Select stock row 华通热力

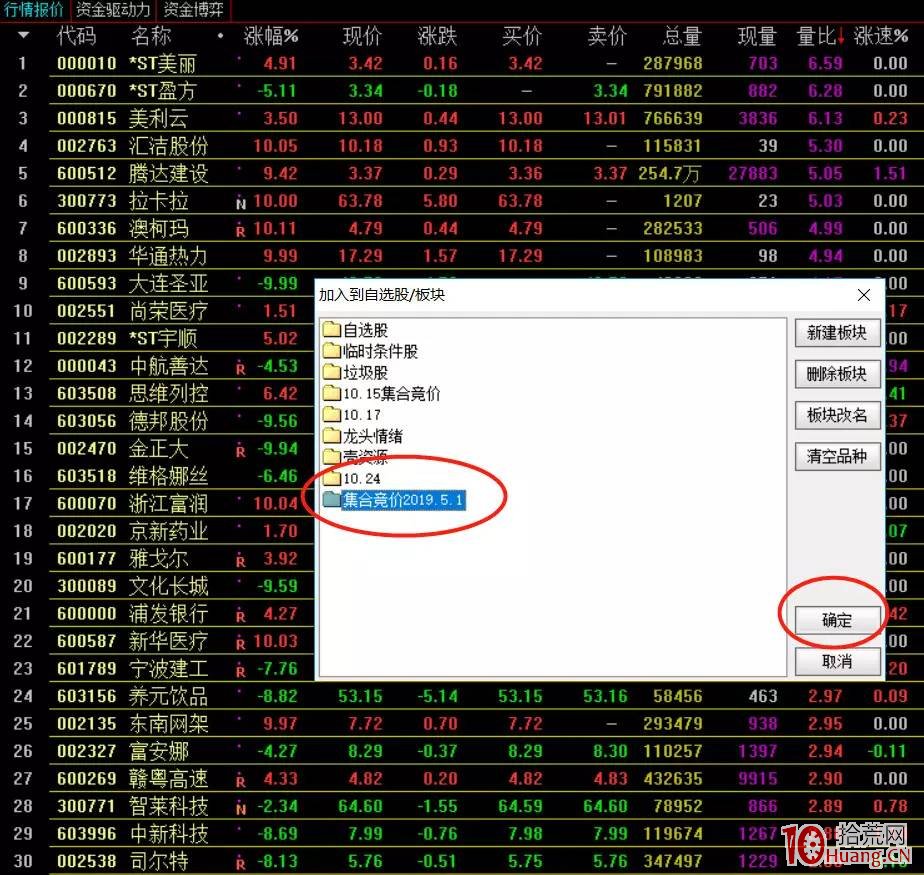point(462,256)
